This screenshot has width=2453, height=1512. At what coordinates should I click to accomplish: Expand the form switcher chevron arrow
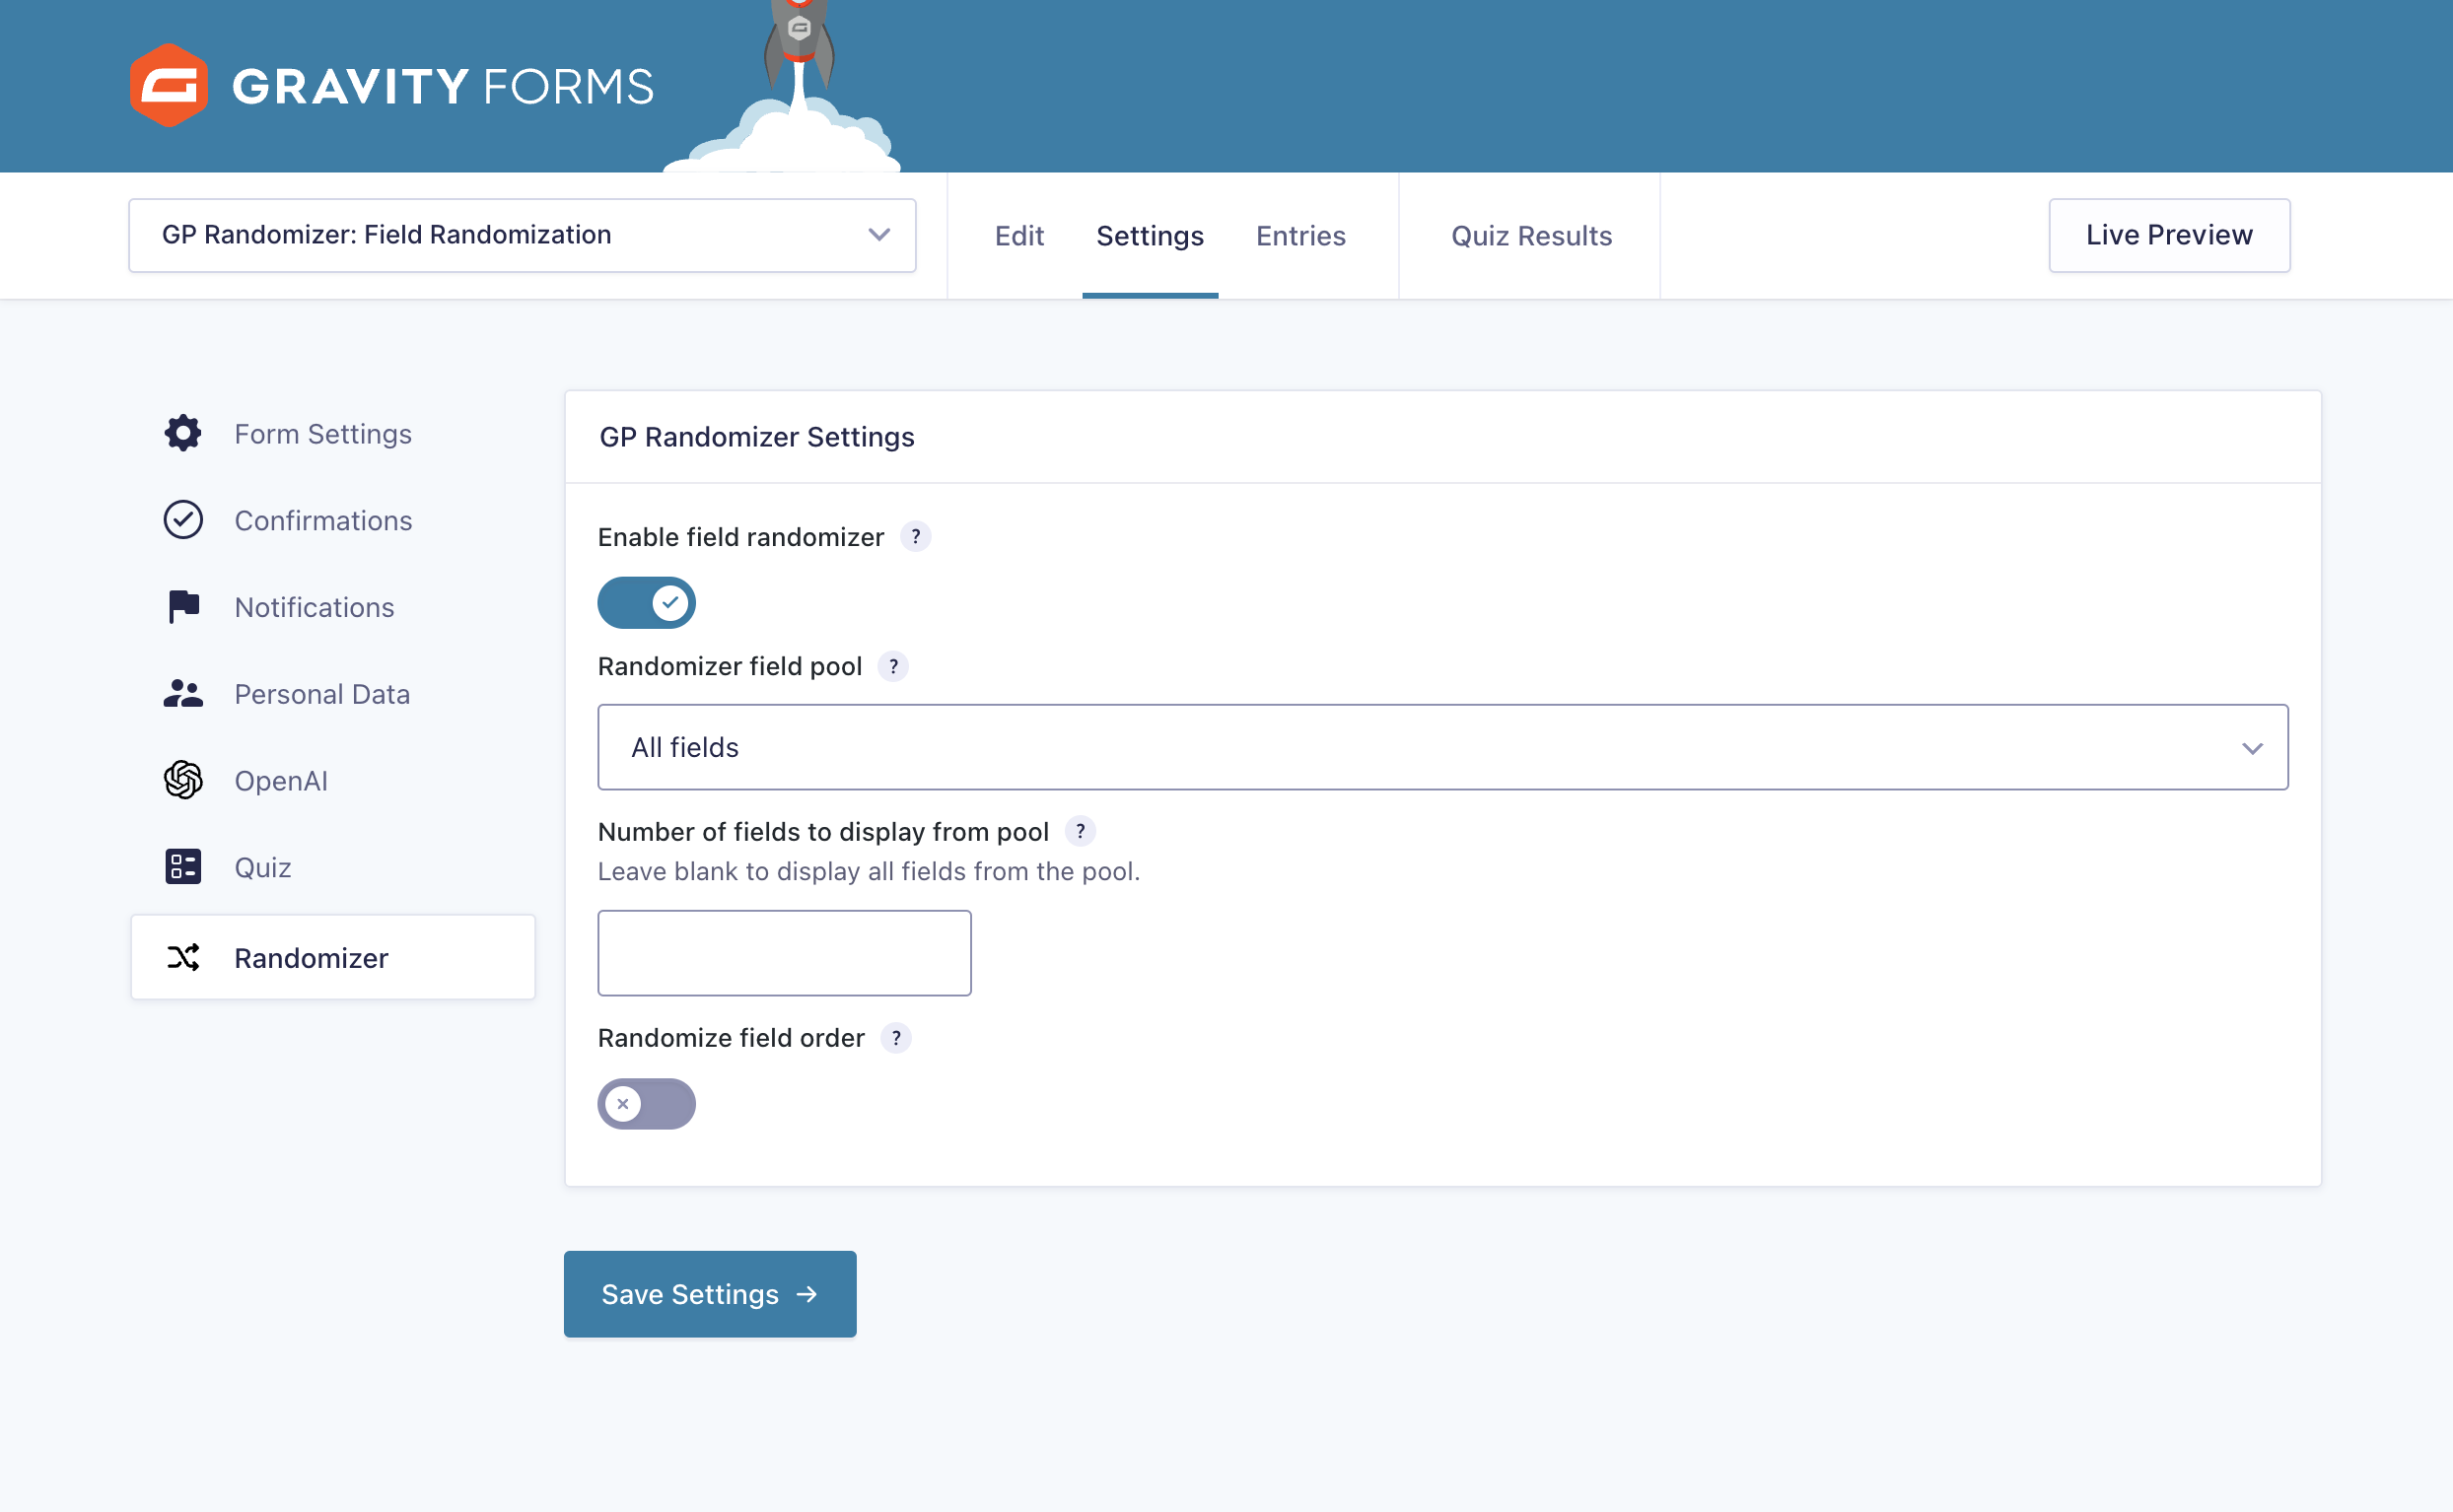point(879,235)
